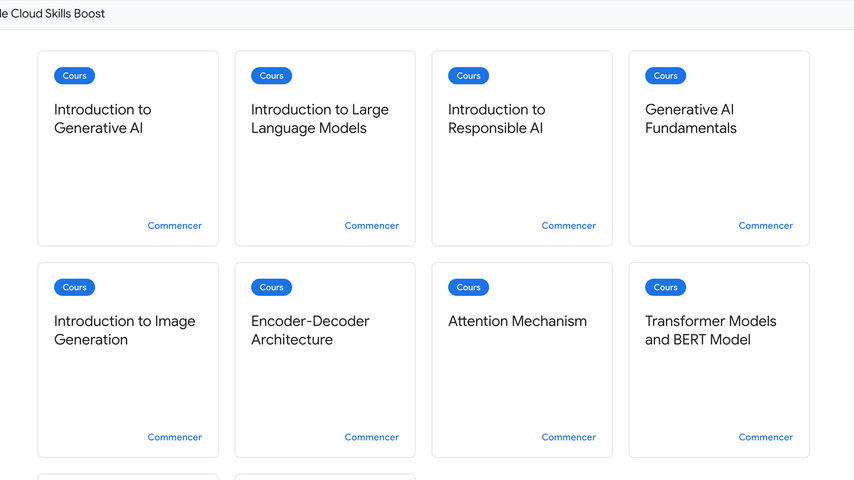Click Commencer on Introduction to Image Generation
This screenshot has width=854, height=480.
point(174,437)
